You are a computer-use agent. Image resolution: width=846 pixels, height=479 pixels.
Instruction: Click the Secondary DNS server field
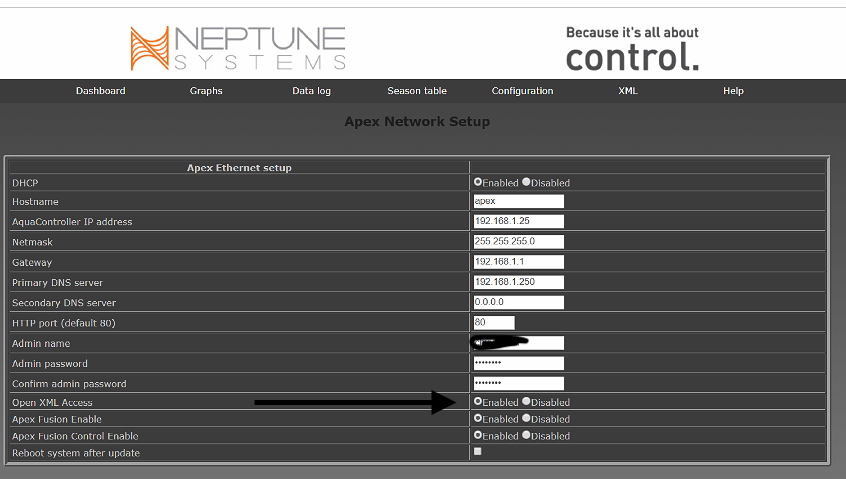(518, 302)
